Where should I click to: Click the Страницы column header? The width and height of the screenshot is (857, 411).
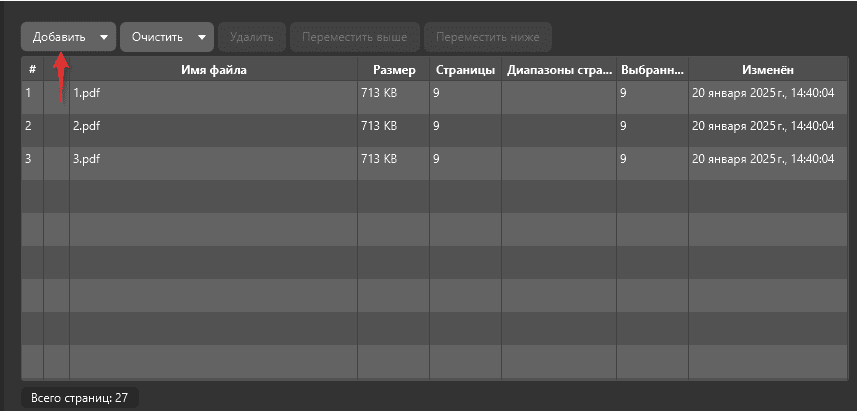point(465,69)
